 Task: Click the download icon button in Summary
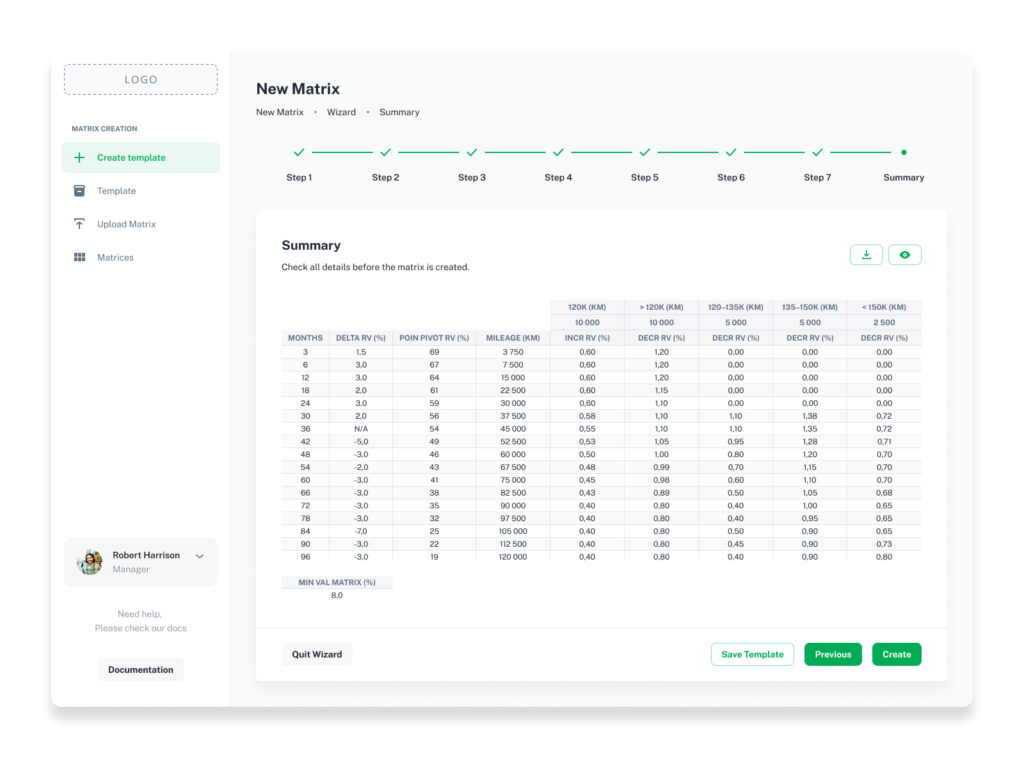[x=866, y=255]
